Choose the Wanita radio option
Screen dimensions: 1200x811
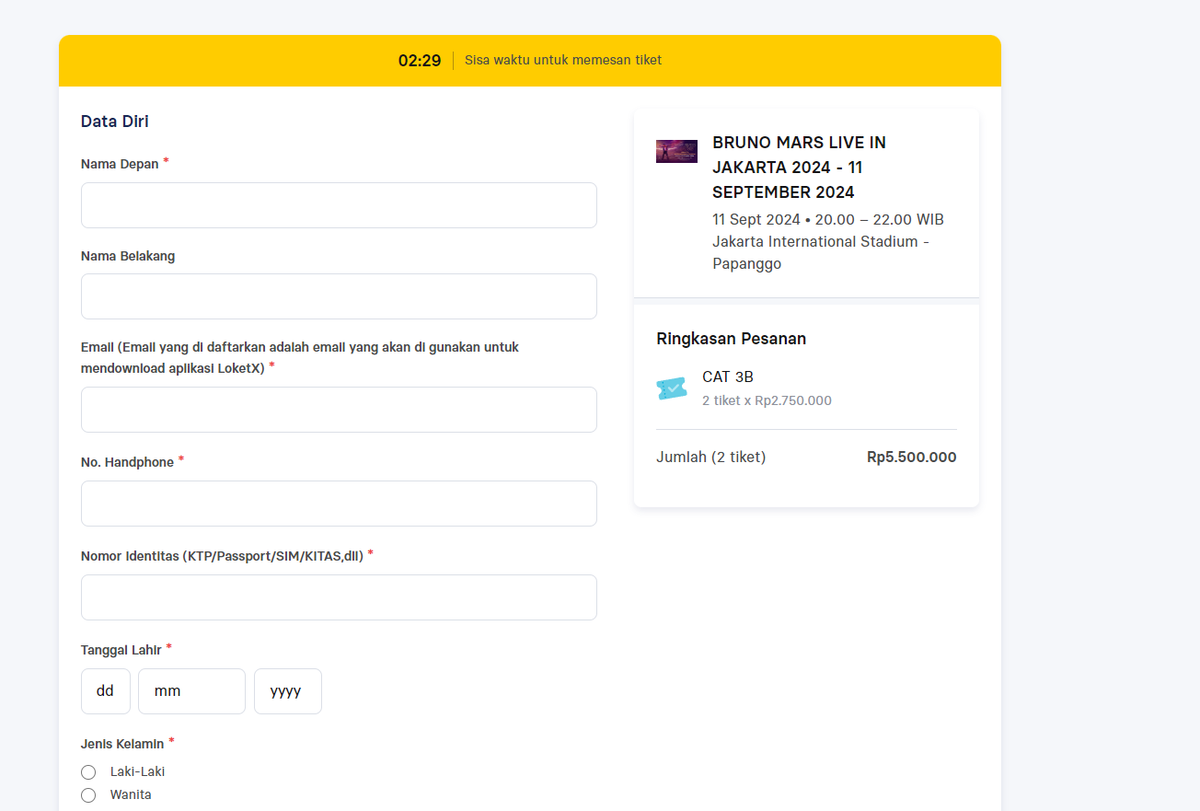(x=88, y=795)
